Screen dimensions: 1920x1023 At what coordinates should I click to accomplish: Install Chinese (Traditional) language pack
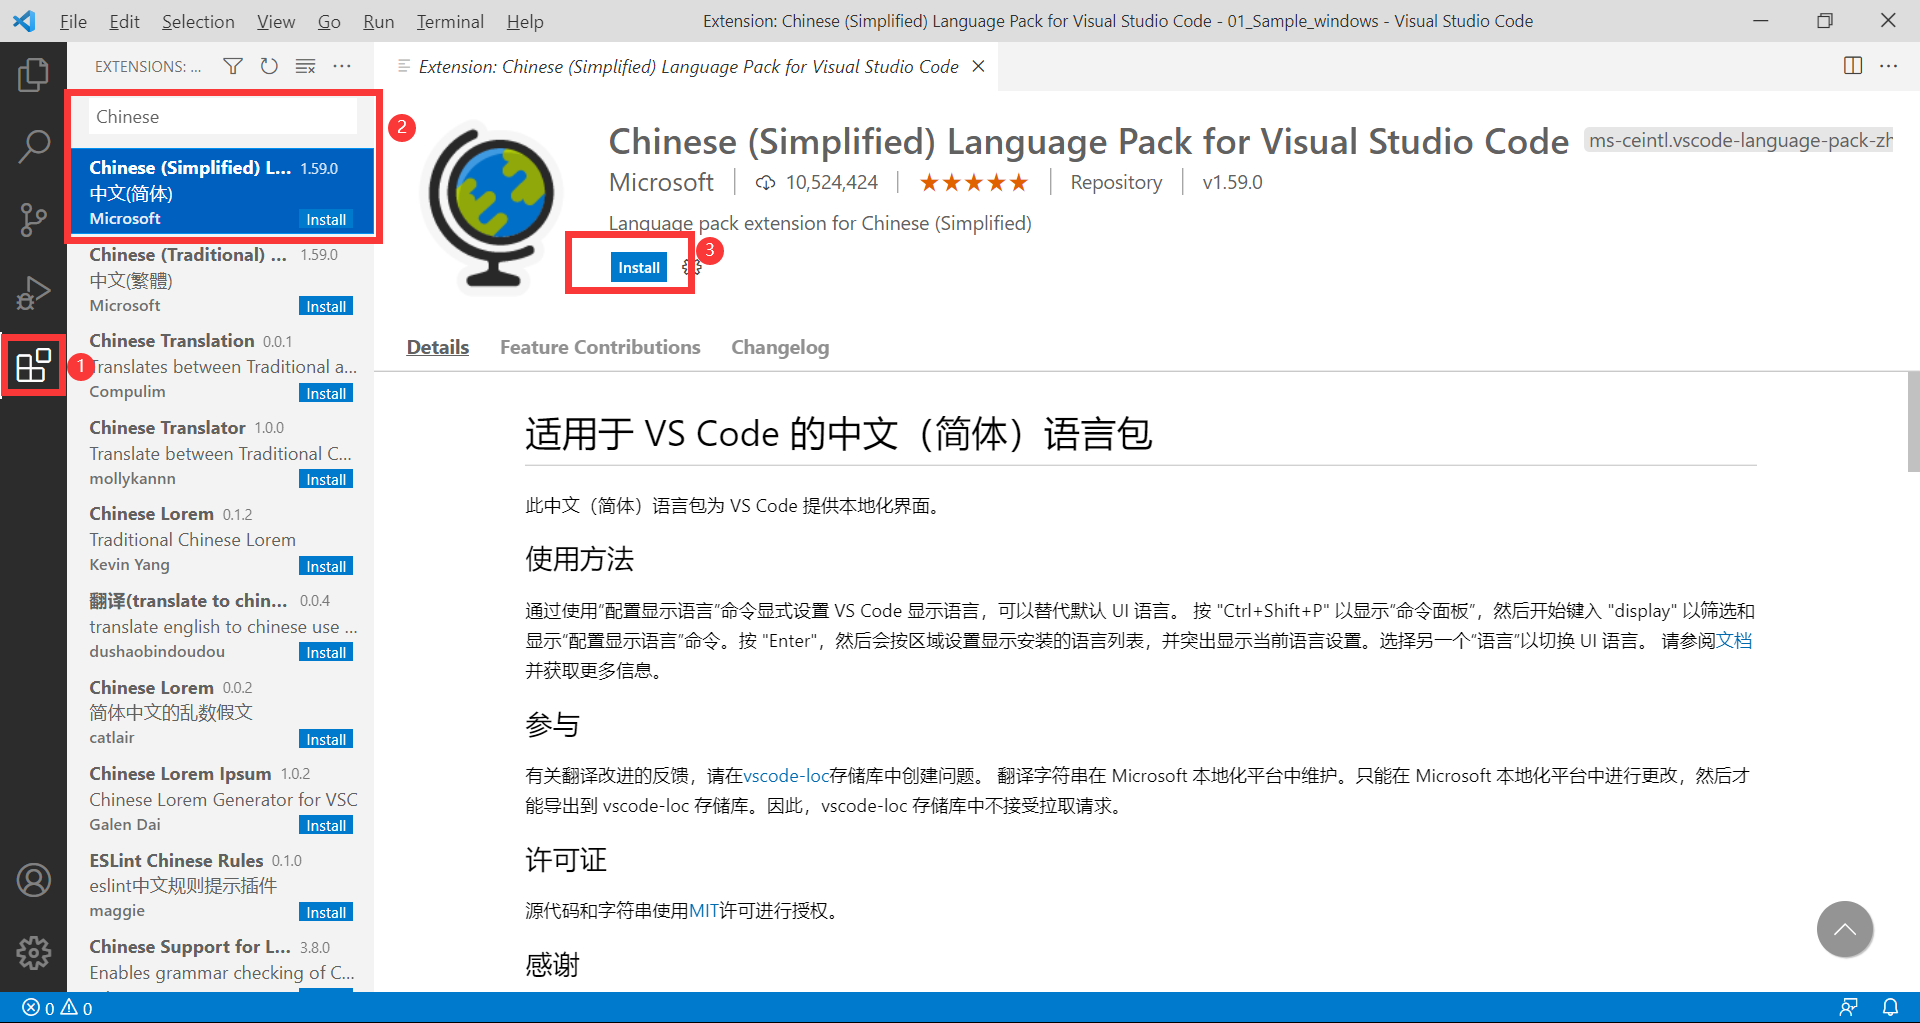pos(326,306)
